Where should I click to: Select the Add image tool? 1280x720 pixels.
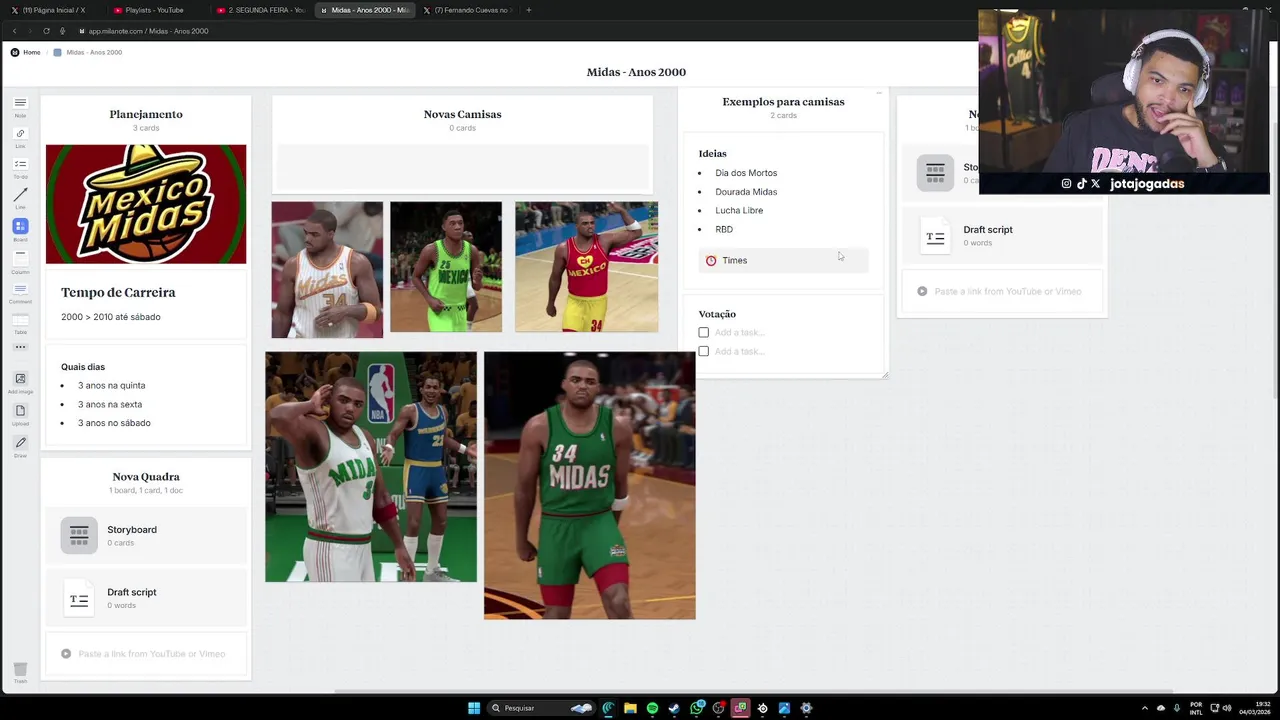click(x=20, y=382)
